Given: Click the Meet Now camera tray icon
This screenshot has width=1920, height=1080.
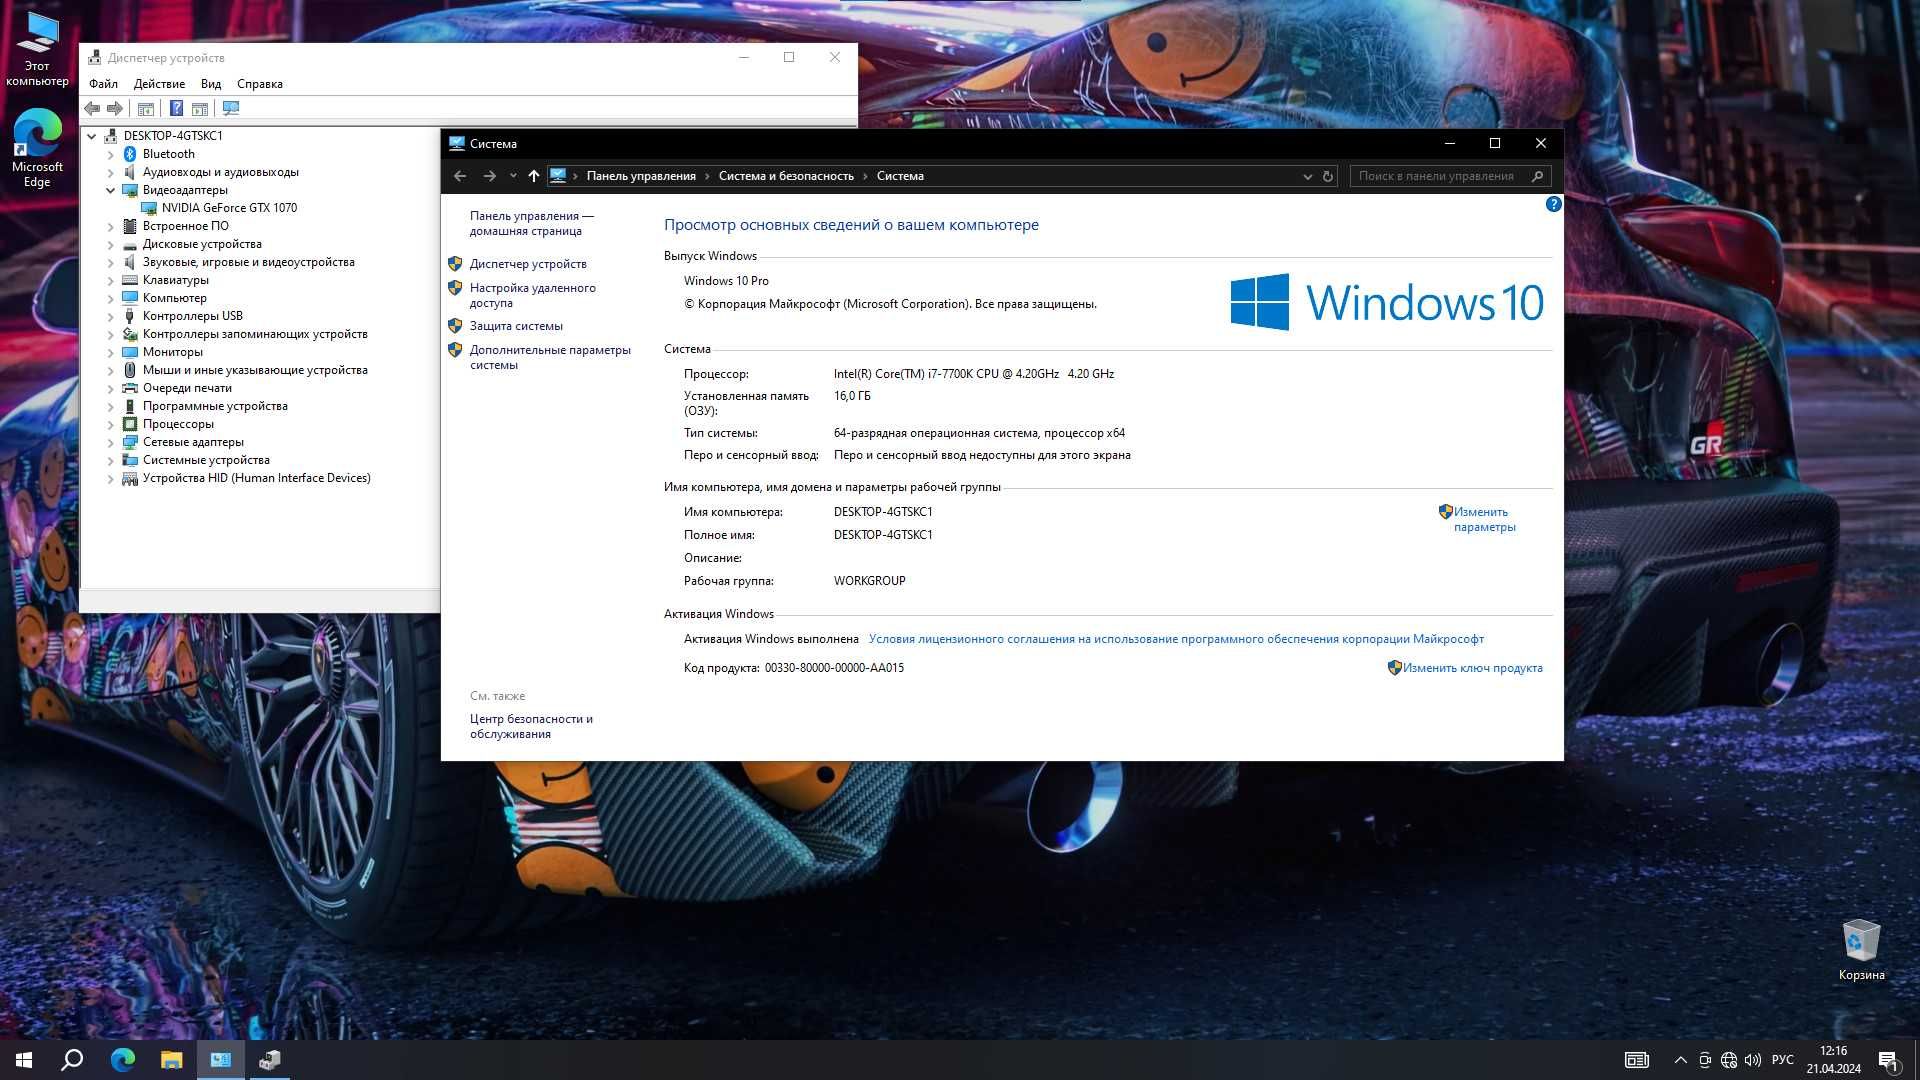Looking at the screenshot, I should (x=1705, y=1060).
